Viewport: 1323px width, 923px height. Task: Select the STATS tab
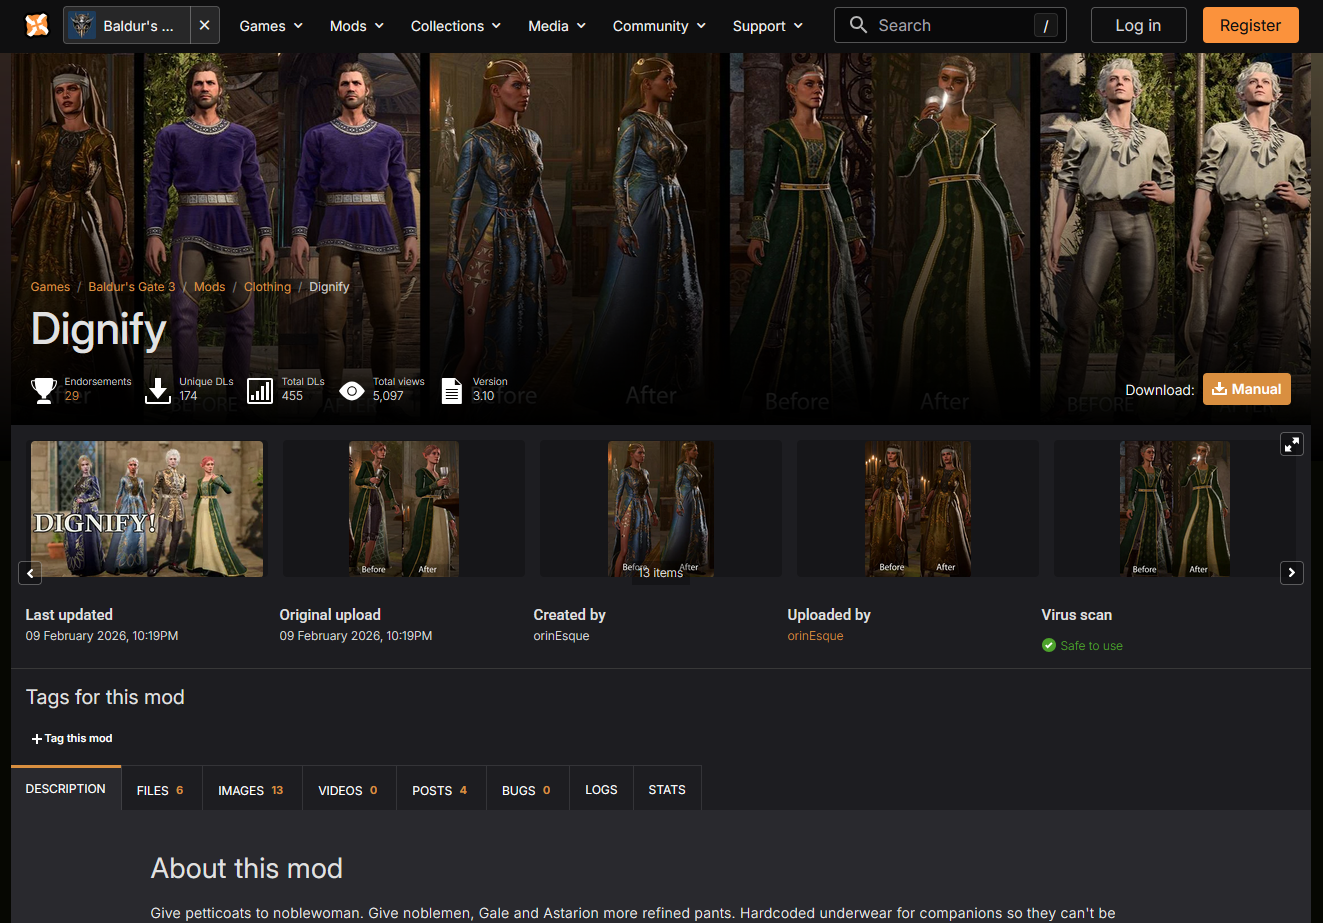coord(667,789)
